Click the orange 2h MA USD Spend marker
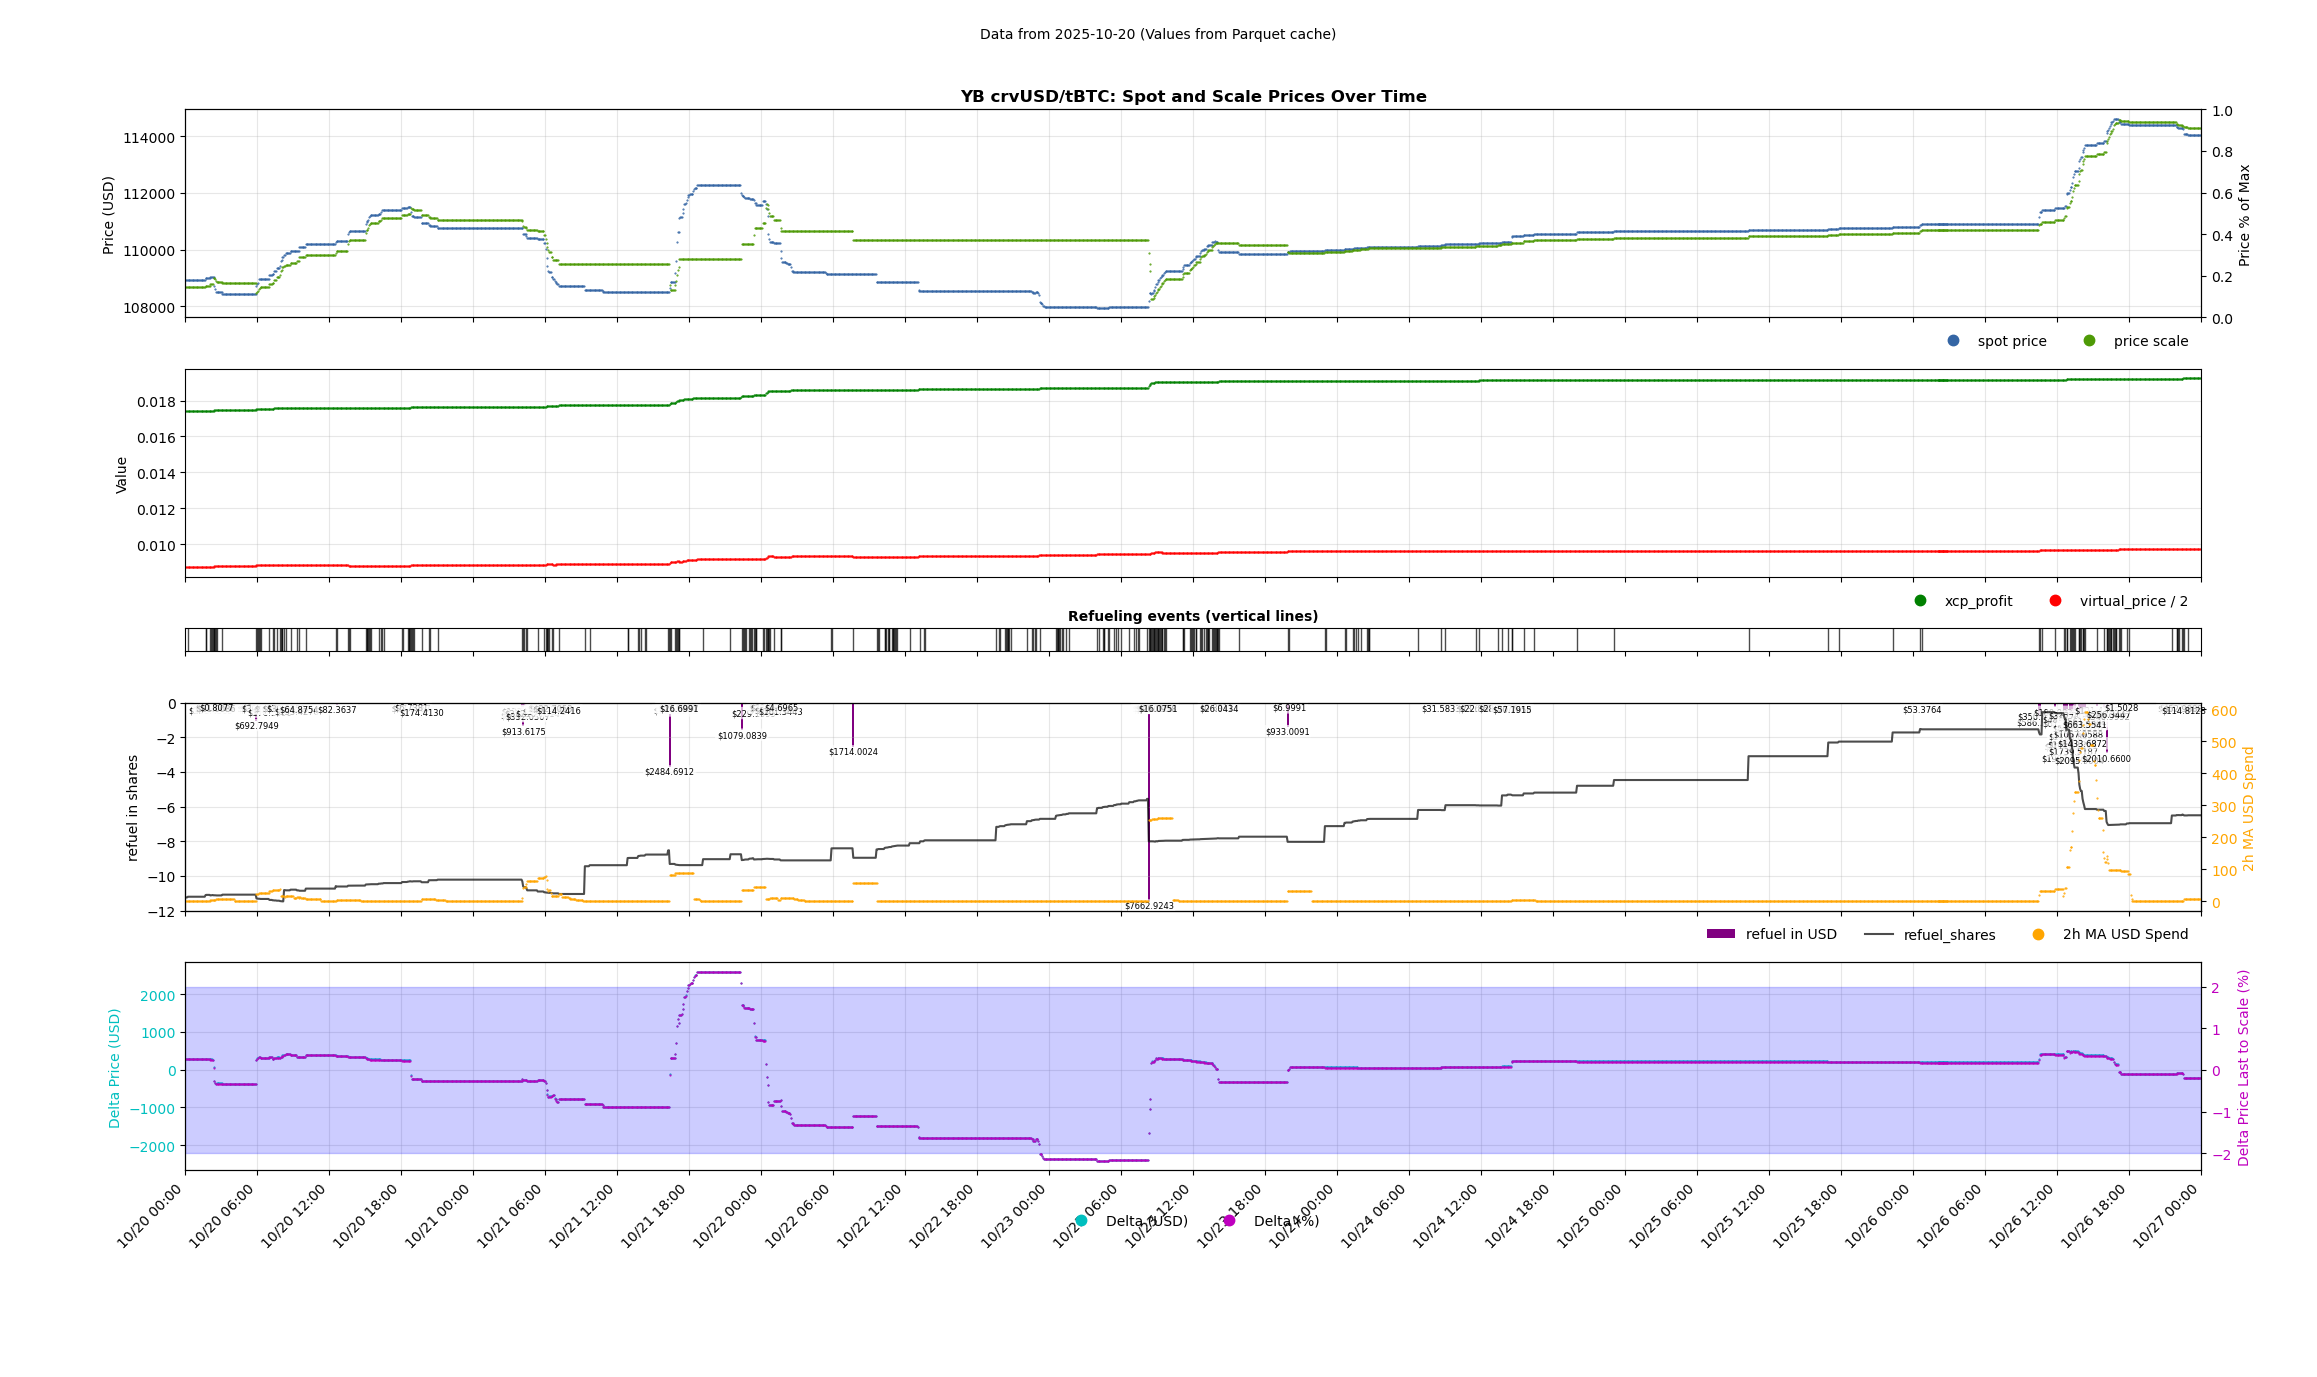The width and height of the screenshot is (2317, 1377). 2038,935
